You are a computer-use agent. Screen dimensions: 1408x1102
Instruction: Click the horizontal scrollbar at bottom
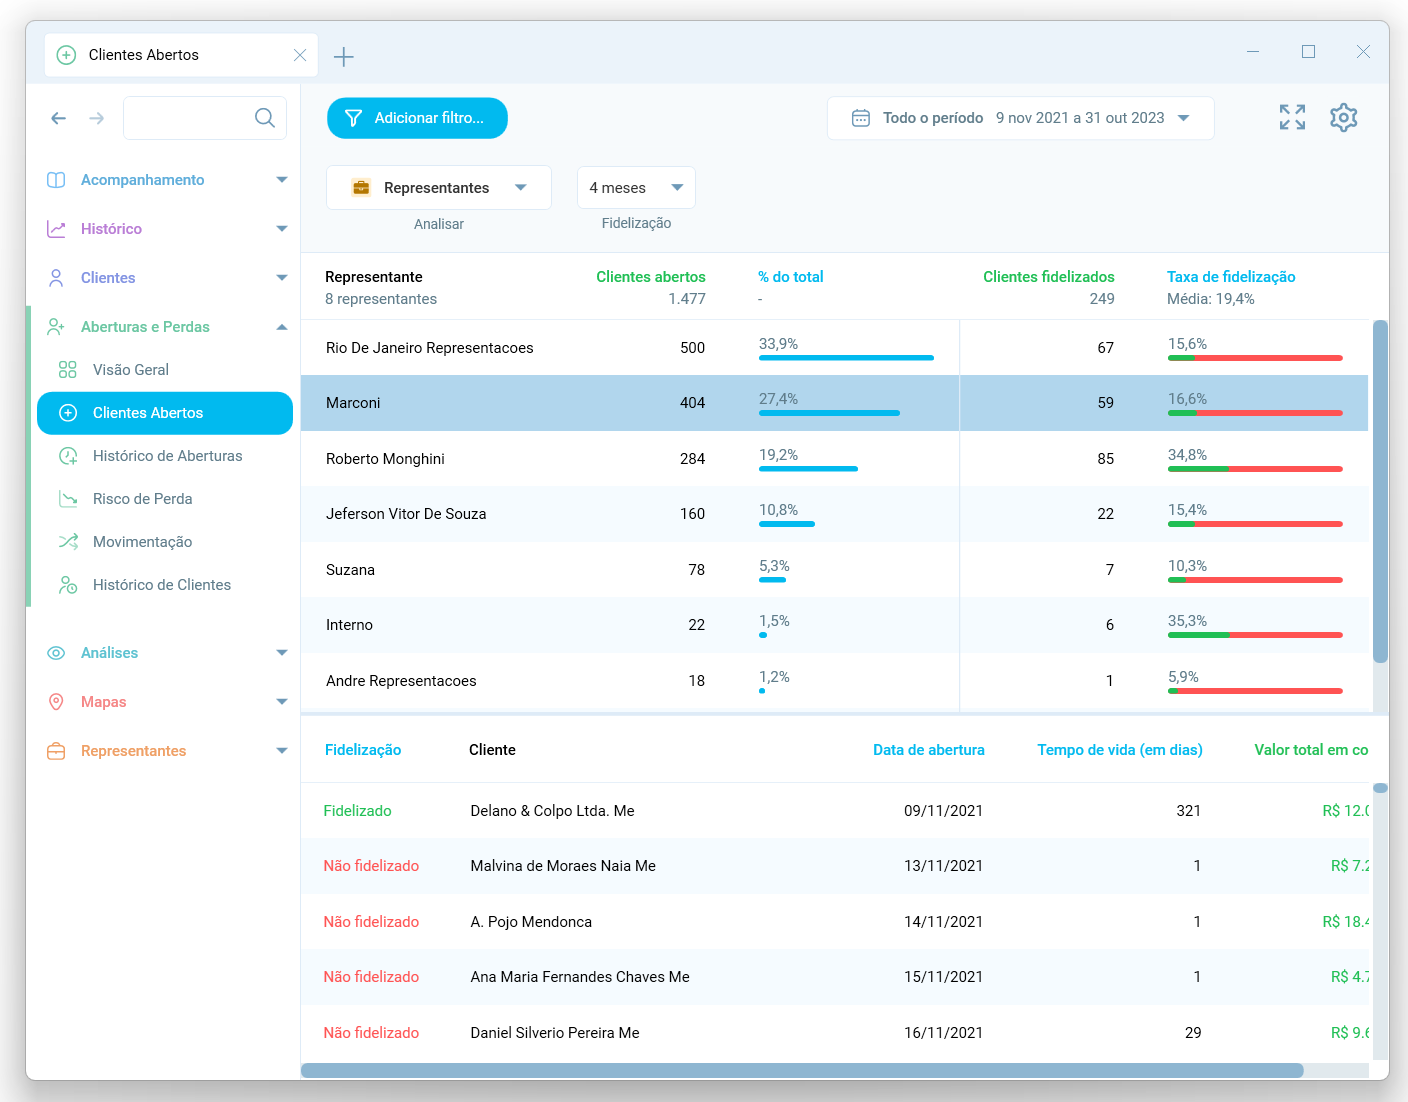[802, 1070]
